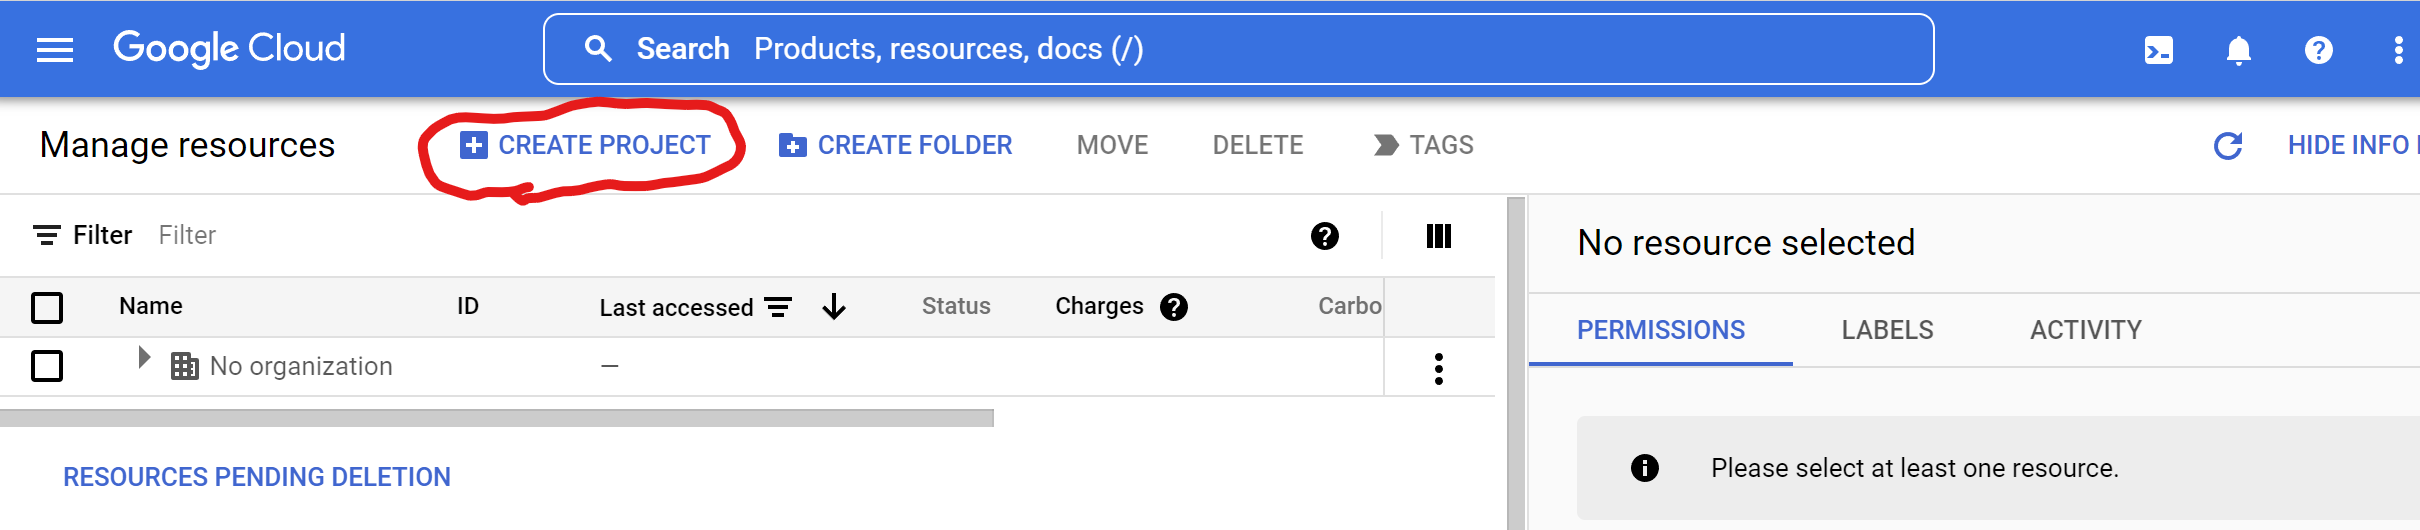
Task: Focus the Filter text field
Action: click(x=700, y=235)
